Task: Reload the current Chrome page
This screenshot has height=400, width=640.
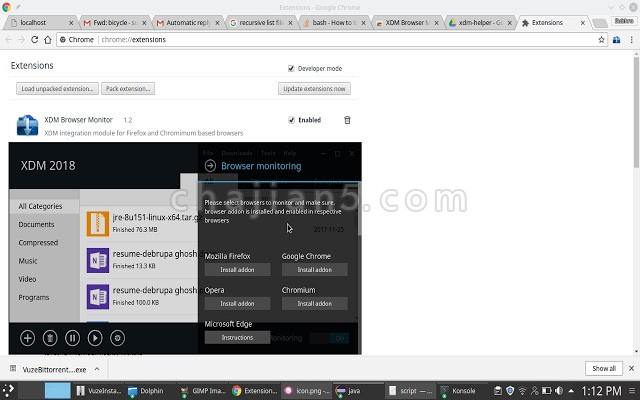Action: click(x=34, y=40)
